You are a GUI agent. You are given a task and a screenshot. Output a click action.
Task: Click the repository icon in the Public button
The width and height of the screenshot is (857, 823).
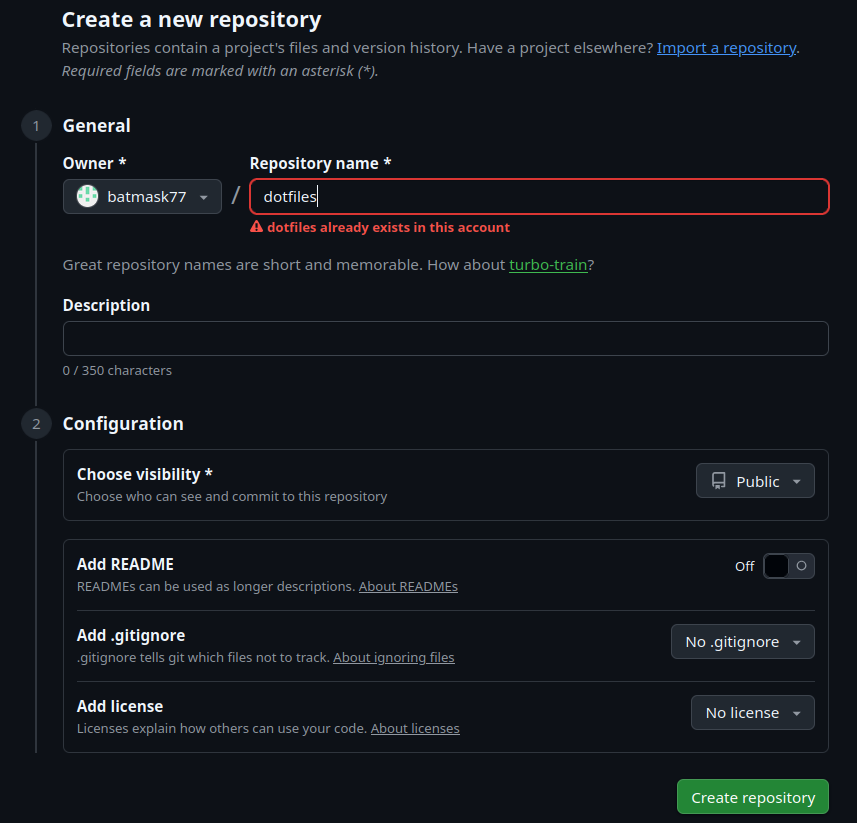tap(718, 481)
